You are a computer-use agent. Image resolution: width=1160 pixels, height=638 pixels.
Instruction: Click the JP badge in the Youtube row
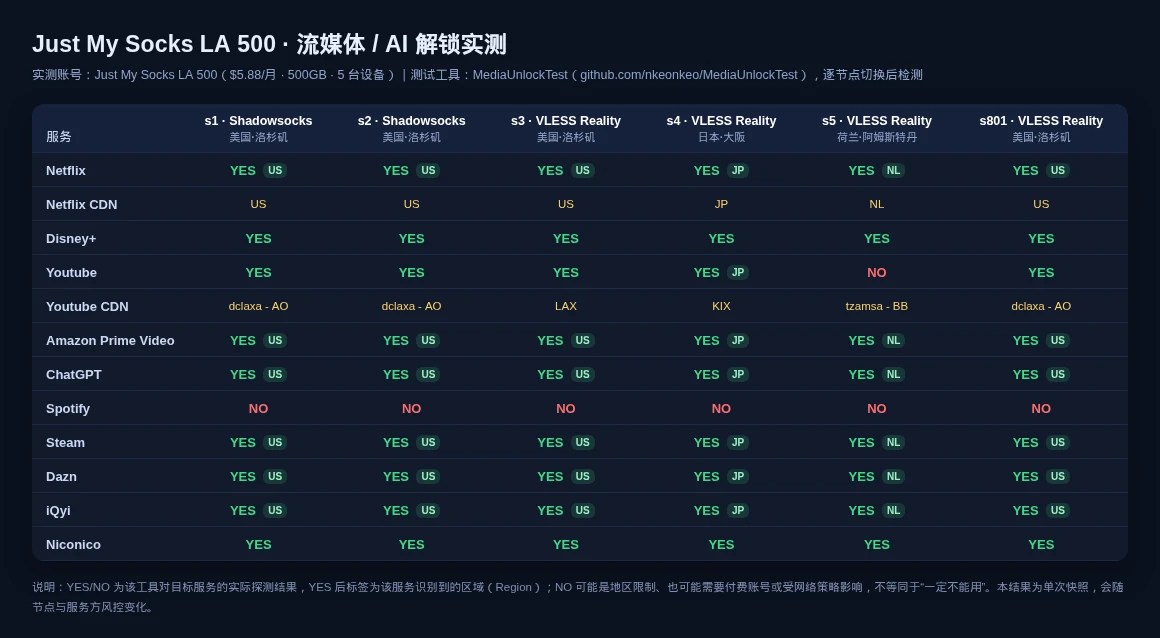(738, 272)
